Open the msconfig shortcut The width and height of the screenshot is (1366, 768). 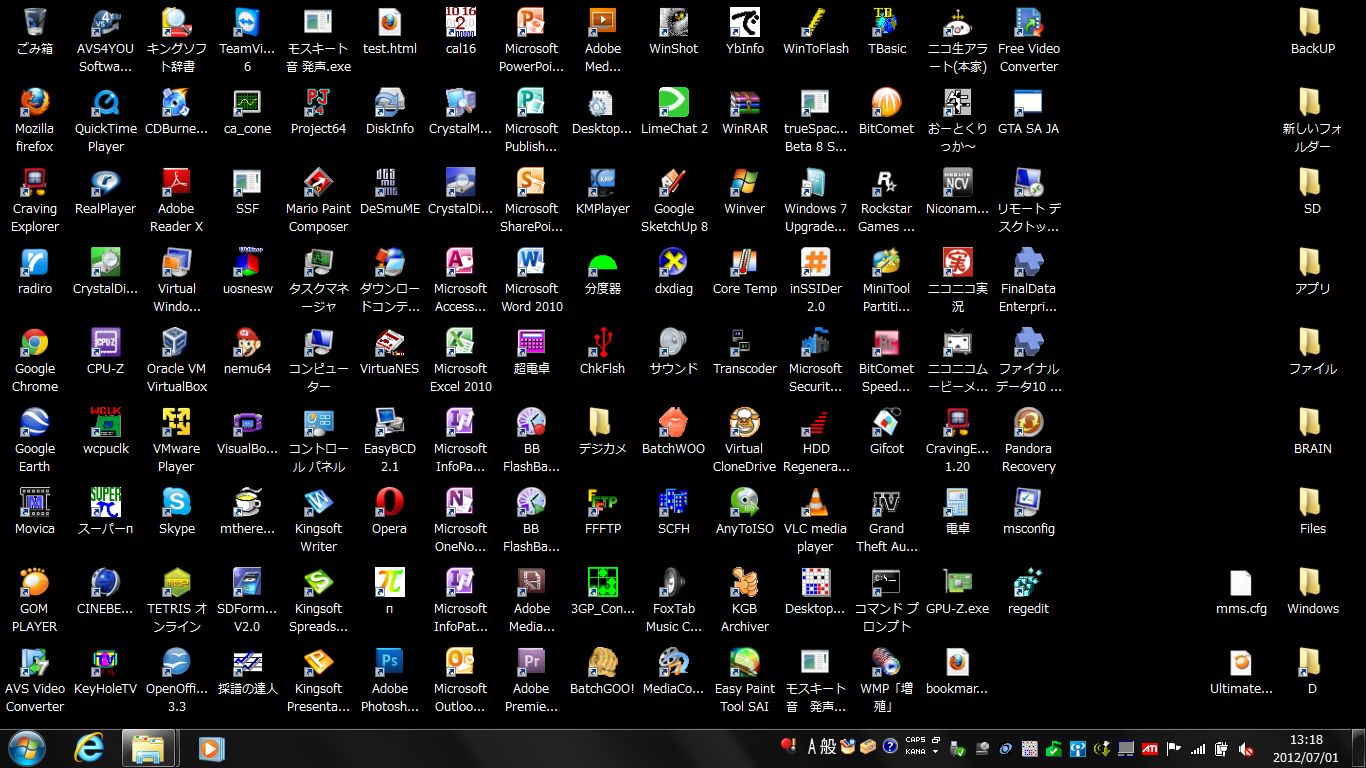tap(1028, 511)
